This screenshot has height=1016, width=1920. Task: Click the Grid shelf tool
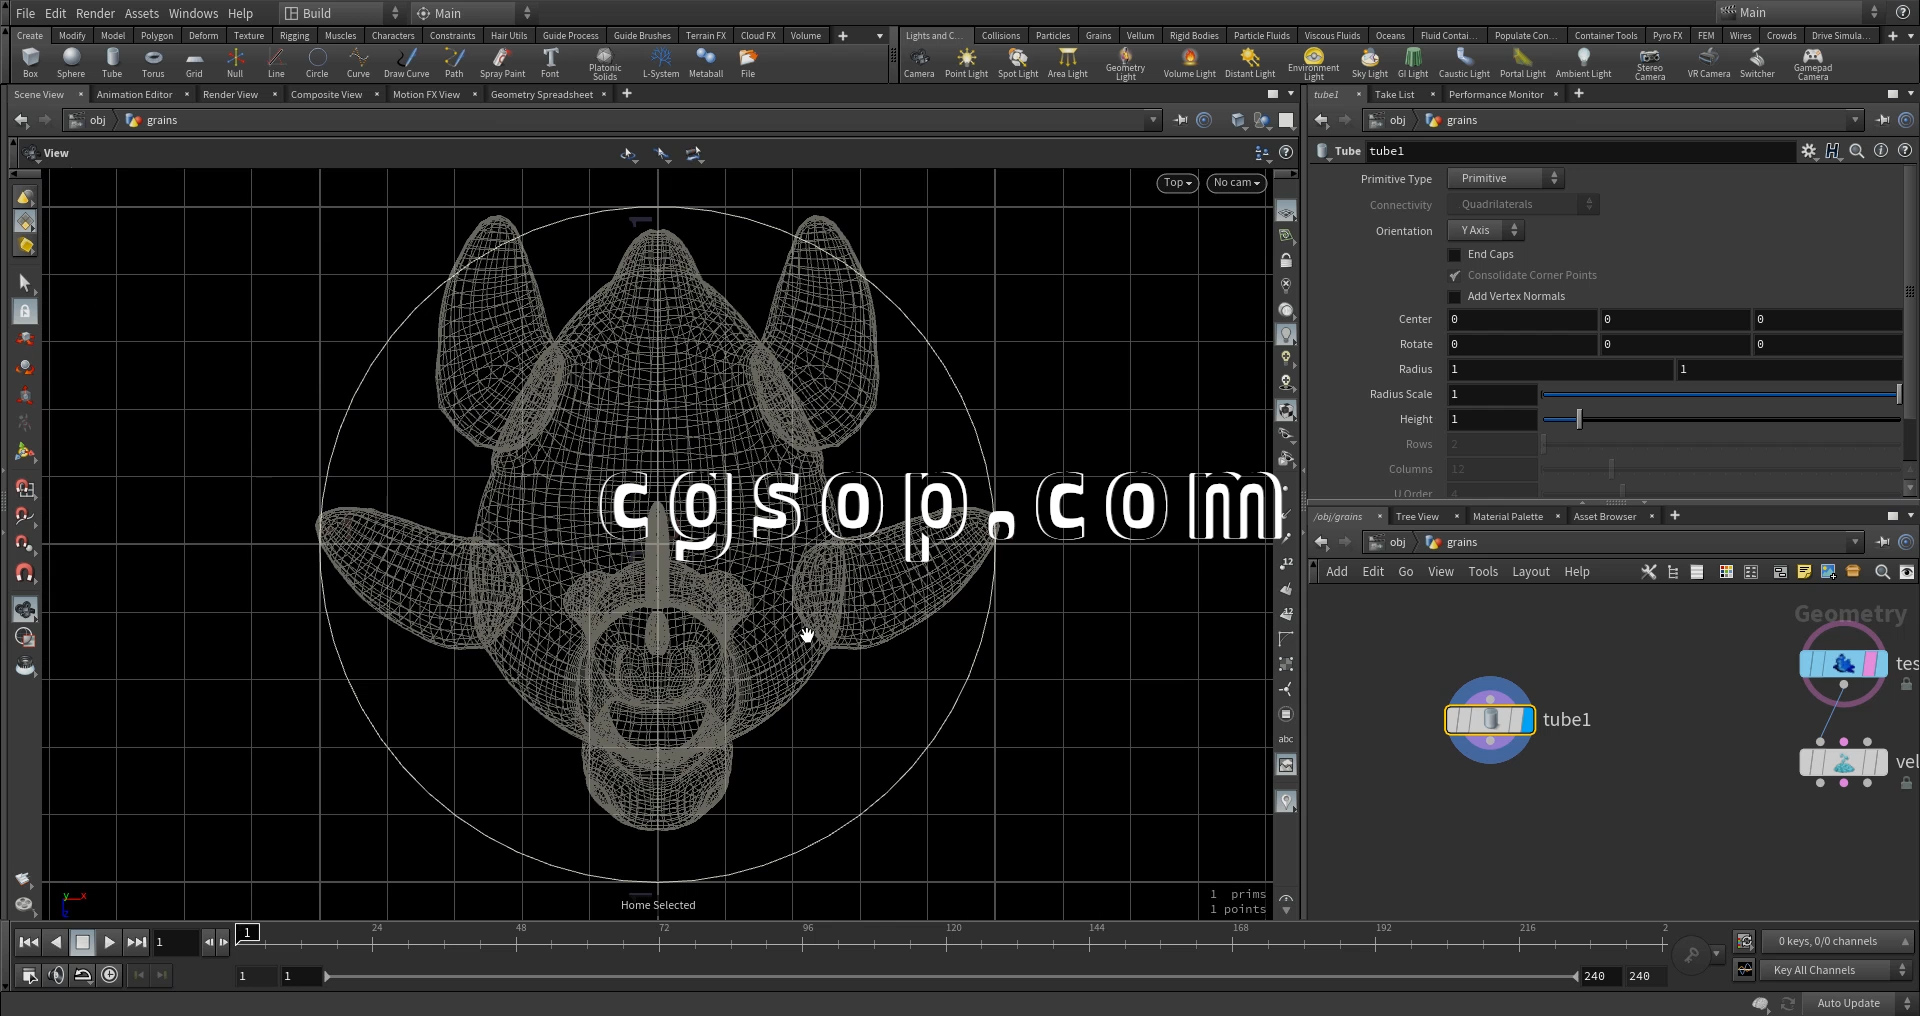[x=194, y=63]
